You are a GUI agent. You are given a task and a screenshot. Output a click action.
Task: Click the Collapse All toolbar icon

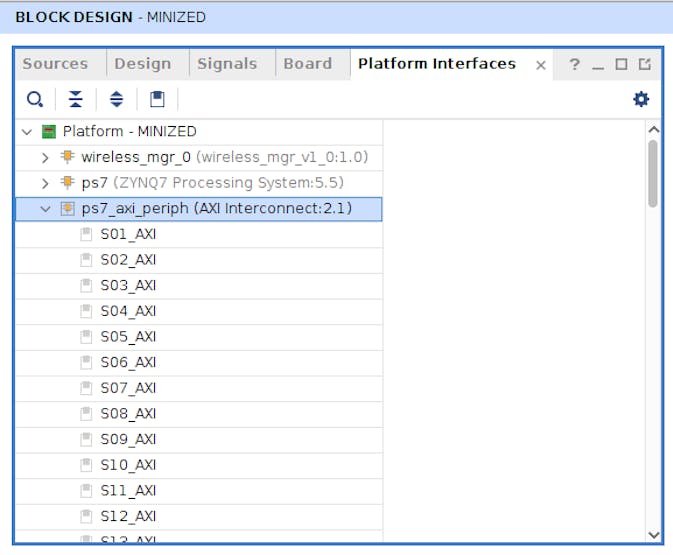click(76, 99)
